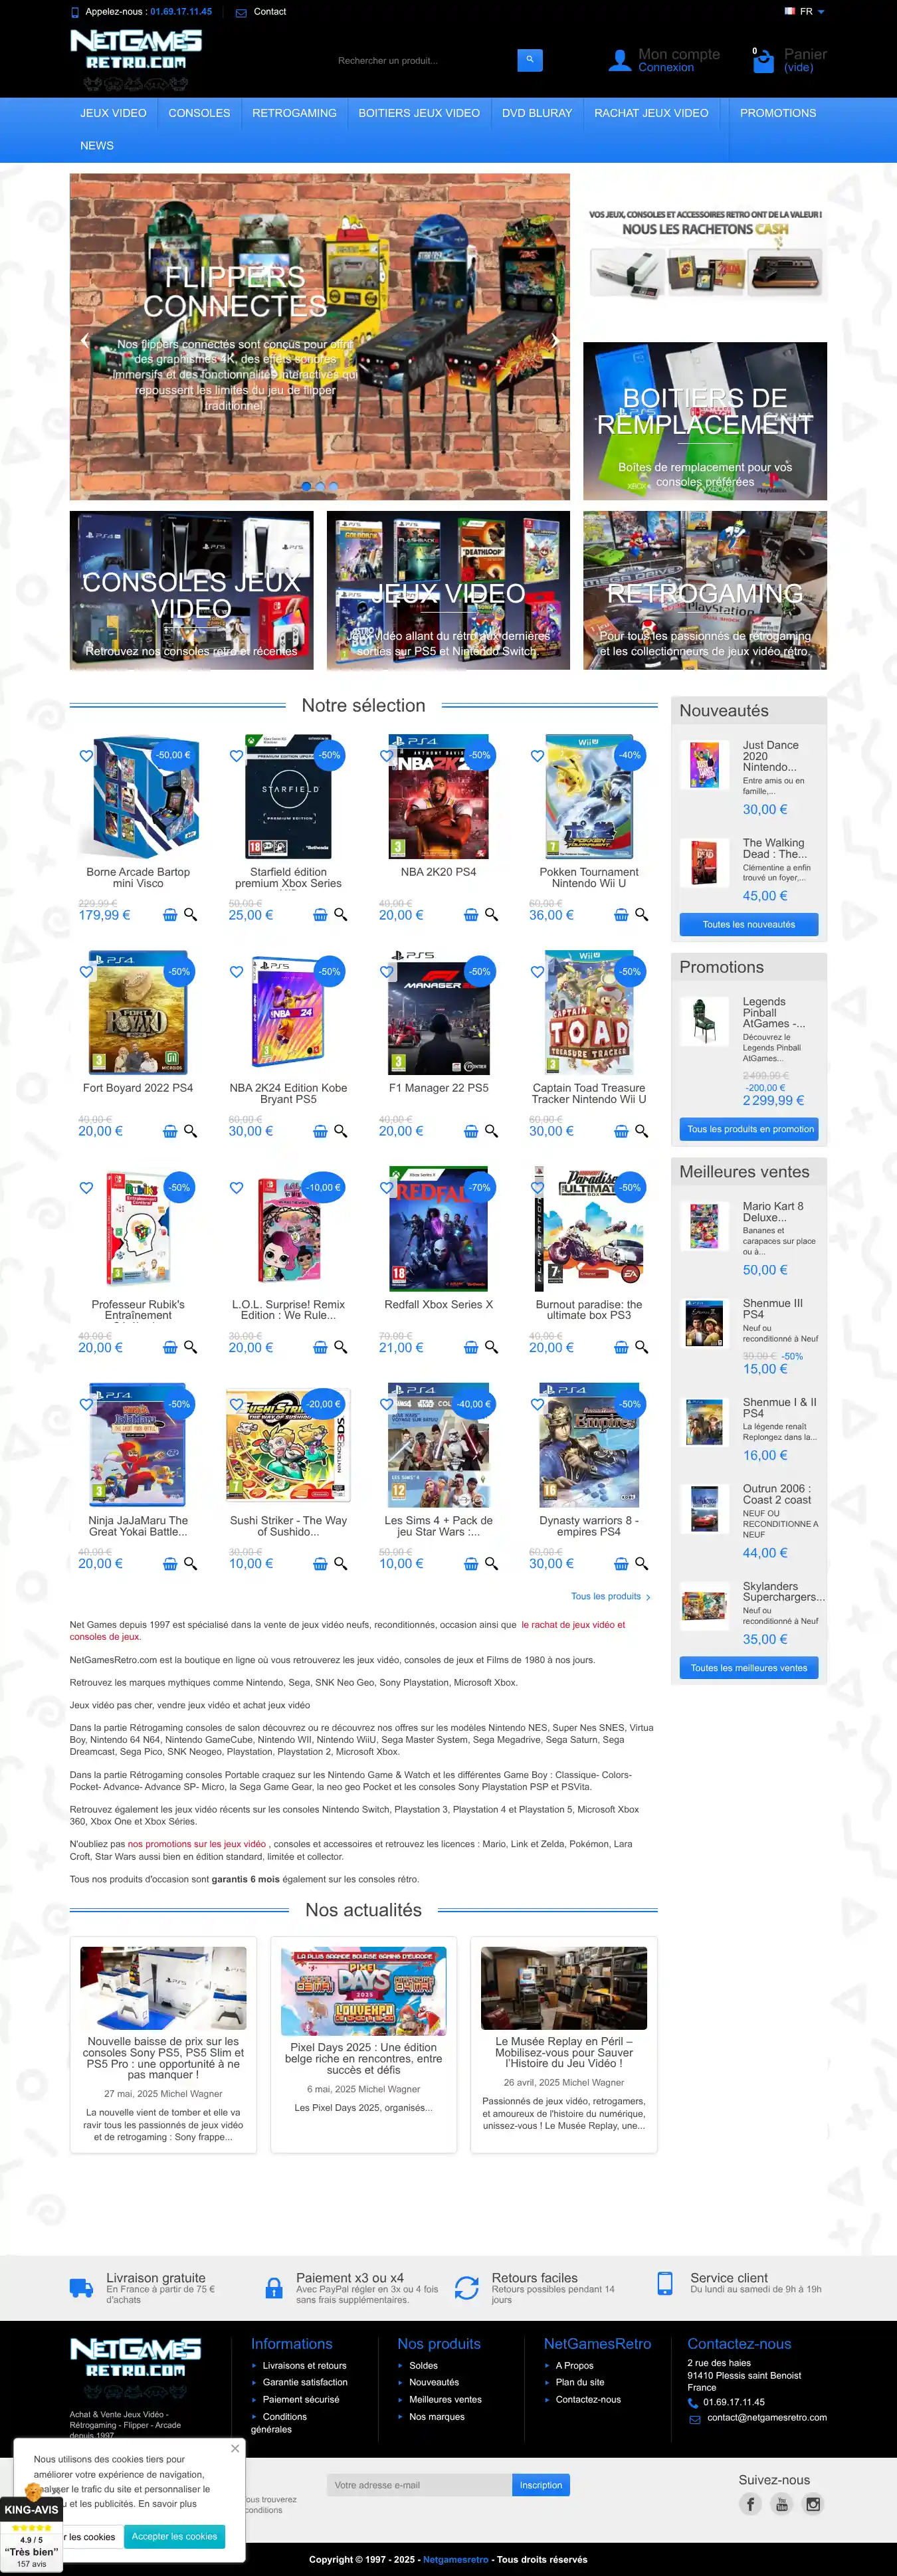
Task: Click Toutes les nouveautés button
Action: coord(749,925)
